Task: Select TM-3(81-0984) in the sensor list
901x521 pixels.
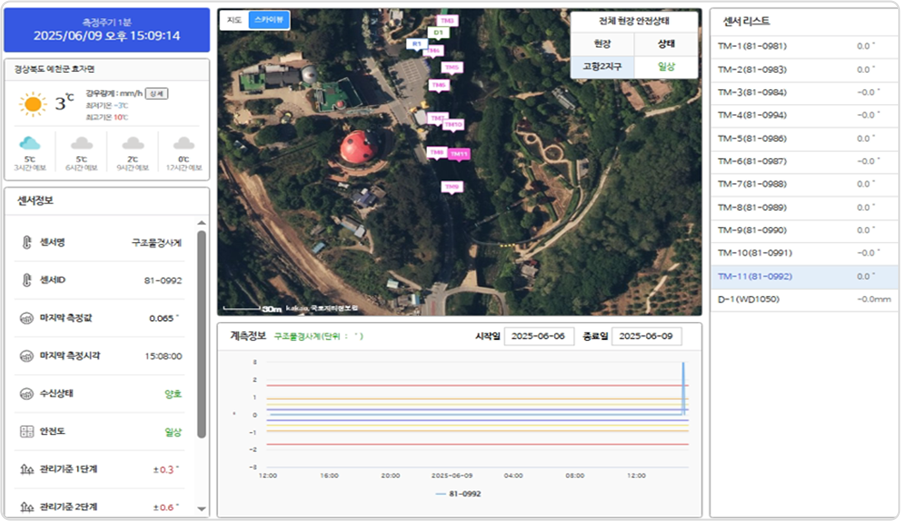Action: (x=804, y=92)
